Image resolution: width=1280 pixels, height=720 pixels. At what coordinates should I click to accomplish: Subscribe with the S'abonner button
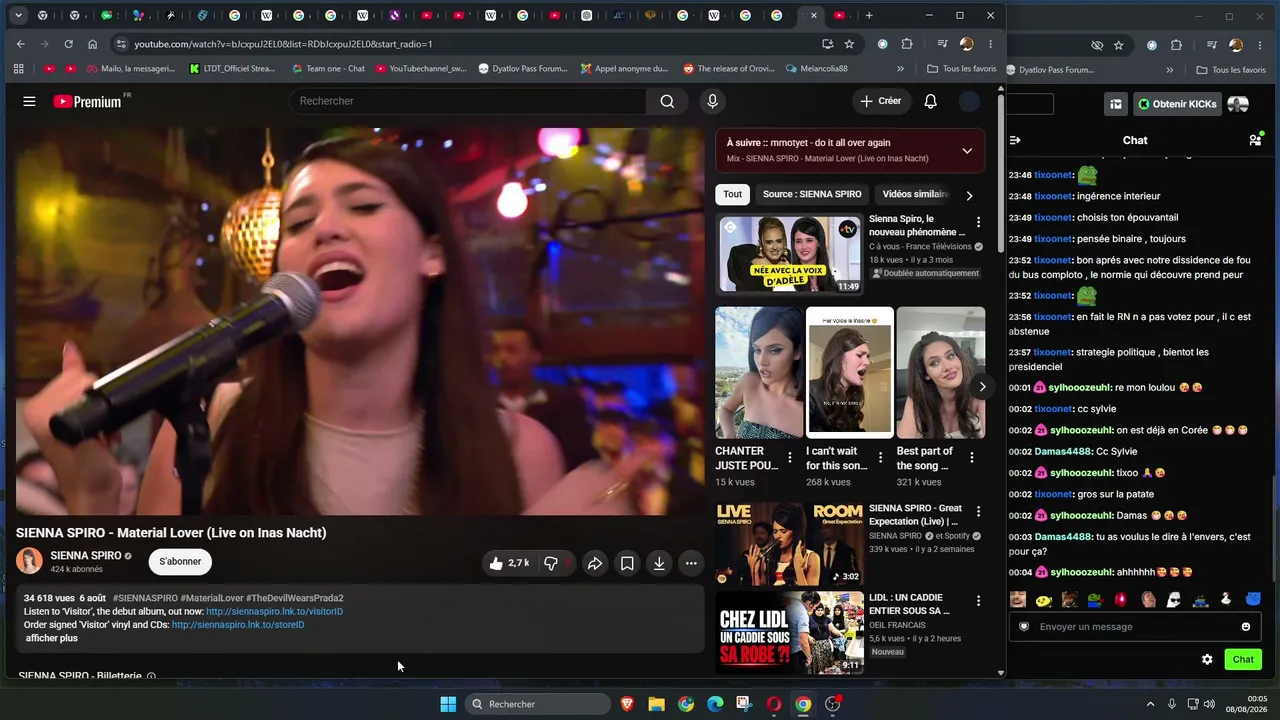pyautogui.click(x=180, y=562)
